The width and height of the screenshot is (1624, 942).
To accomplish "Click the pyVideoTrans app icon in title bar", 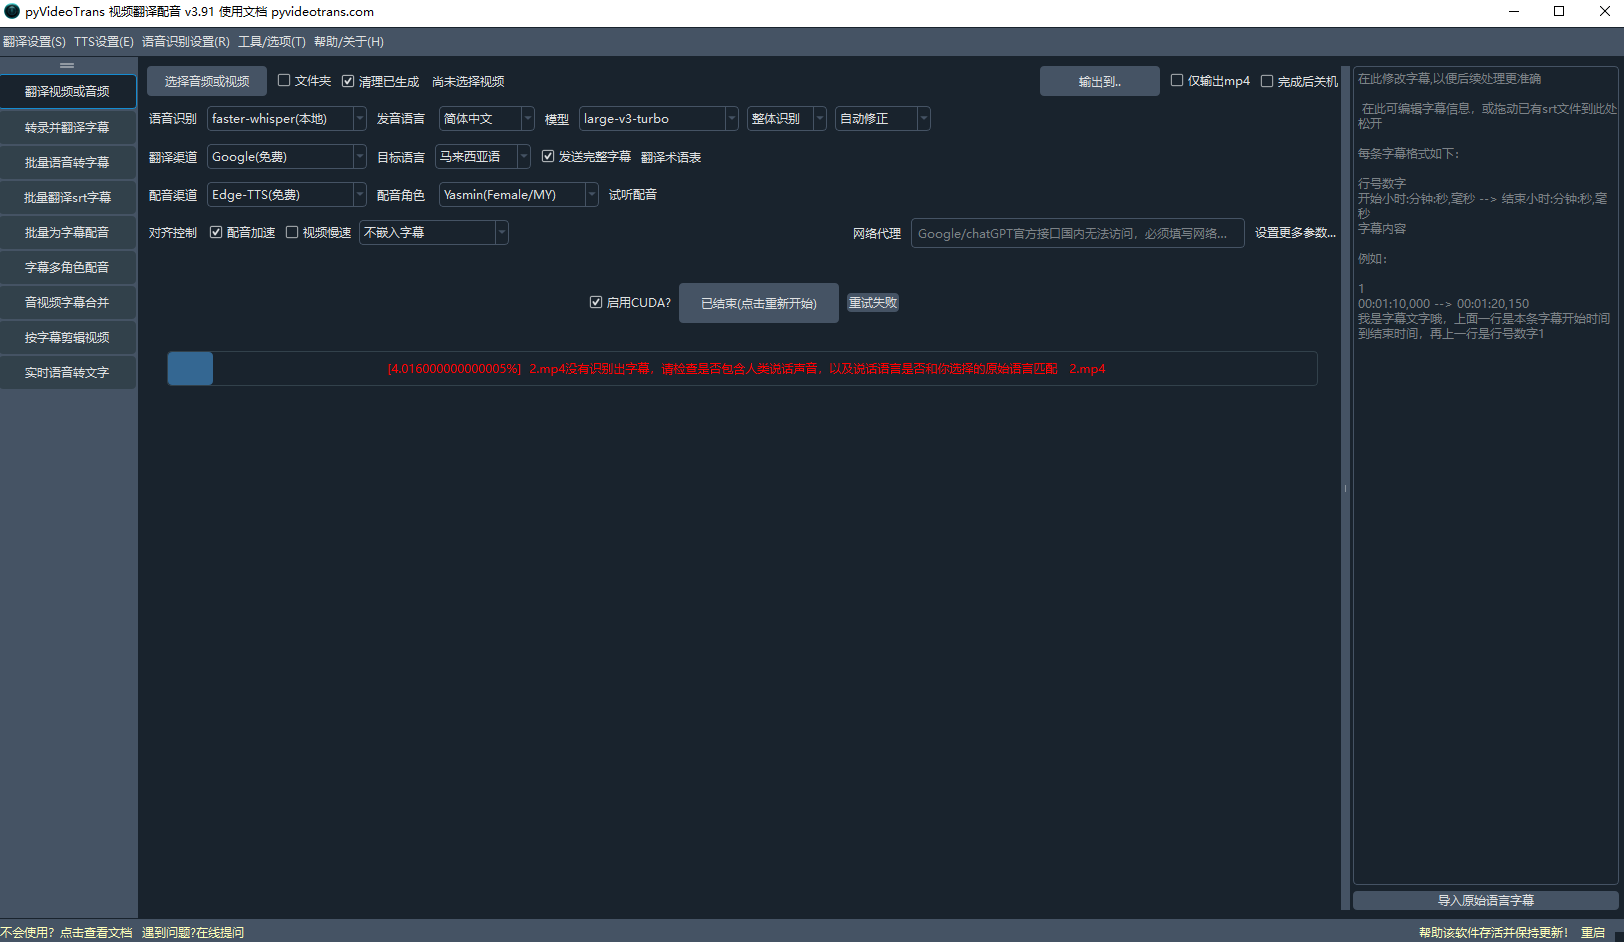I will [12, 11].
